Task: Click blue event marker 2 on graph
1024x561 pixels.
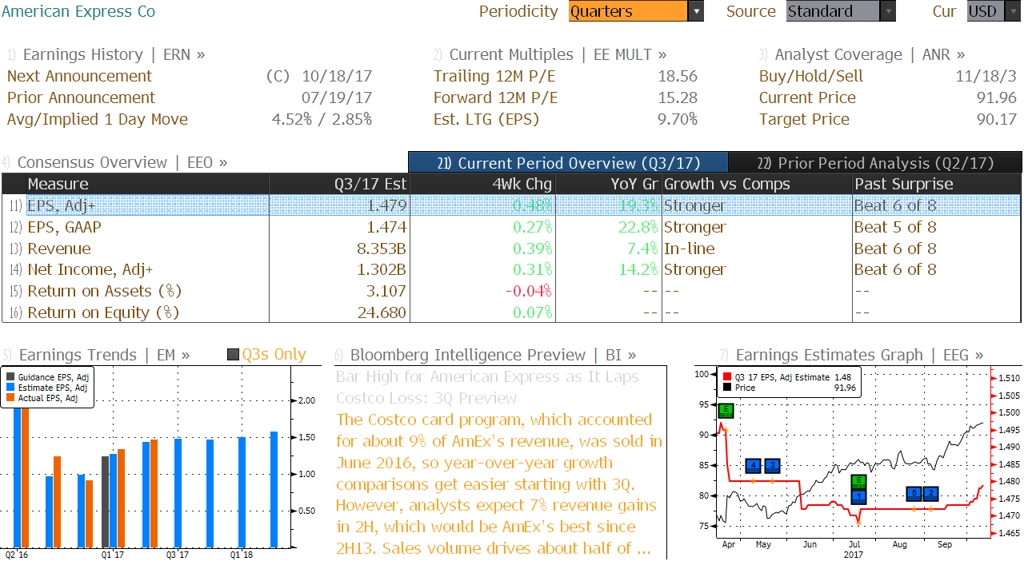Action: 931,494
